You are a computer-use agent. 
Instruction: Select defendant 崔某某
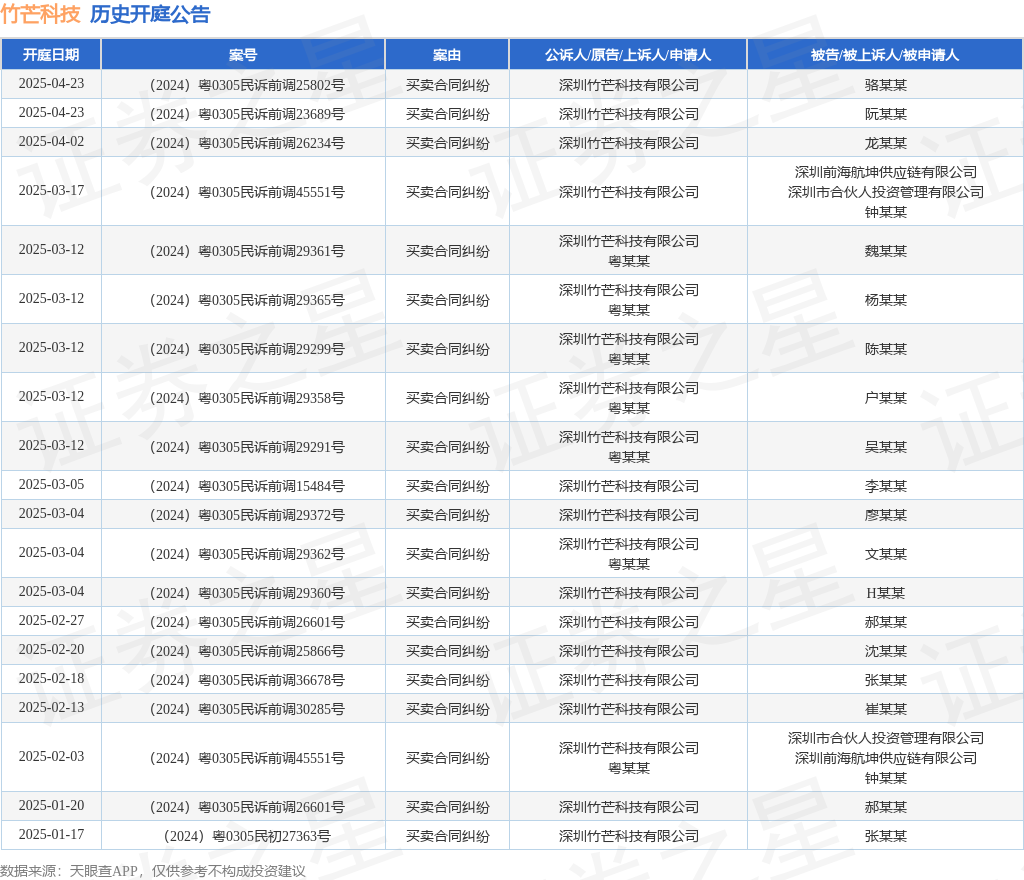(886, 709)
